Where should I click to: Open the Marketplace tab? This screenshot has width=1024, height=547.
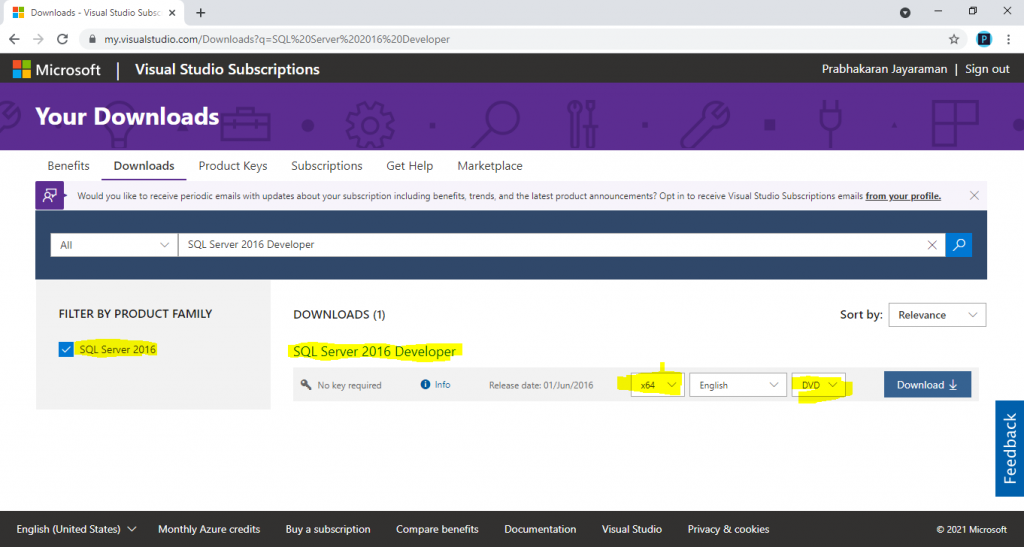[x=490, y=166]
